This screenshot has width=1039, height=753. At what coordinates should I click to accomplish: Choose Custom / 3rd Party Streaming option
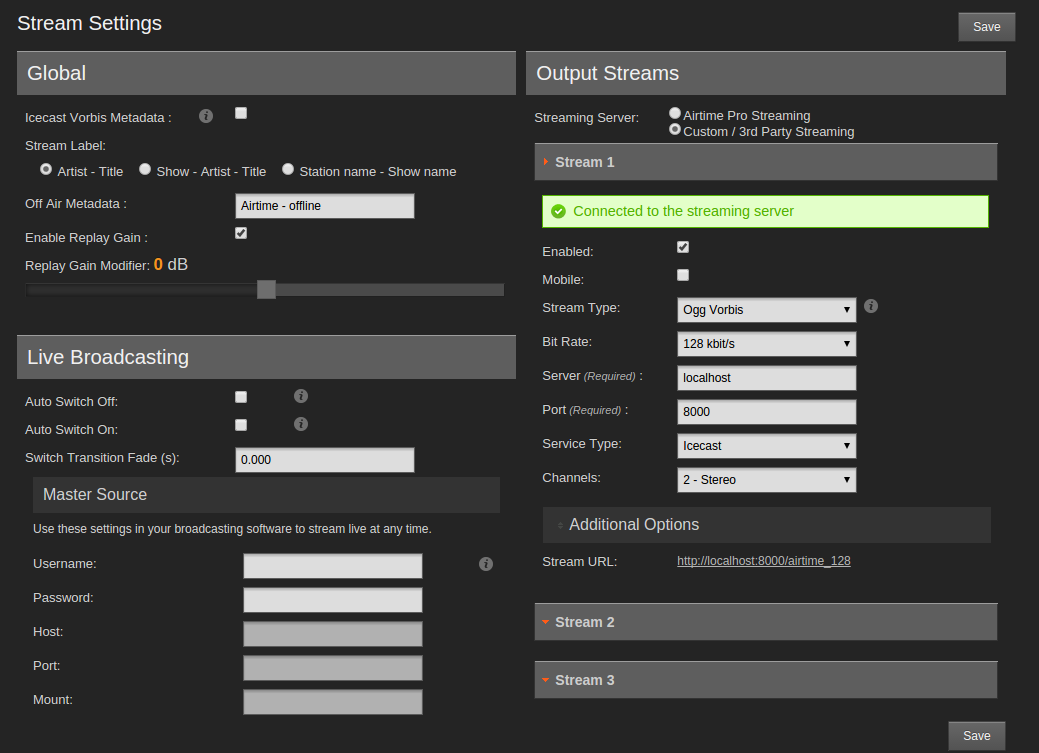coord(675,129)
